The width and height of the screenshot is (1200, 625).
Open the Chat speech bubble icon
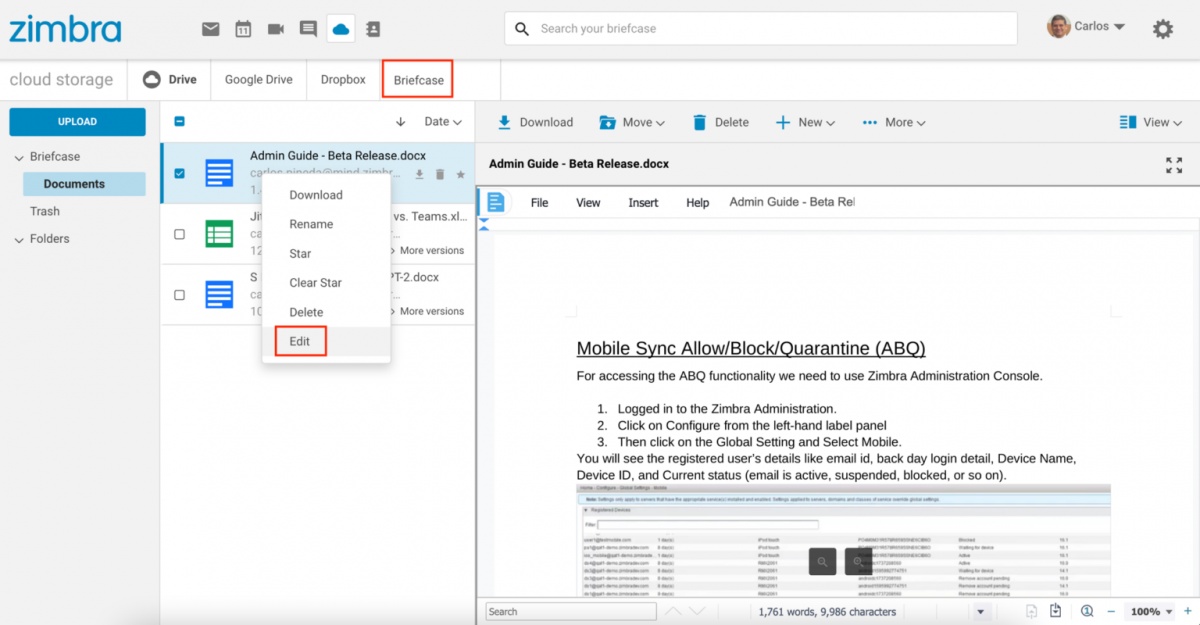(x=308, y=29)
